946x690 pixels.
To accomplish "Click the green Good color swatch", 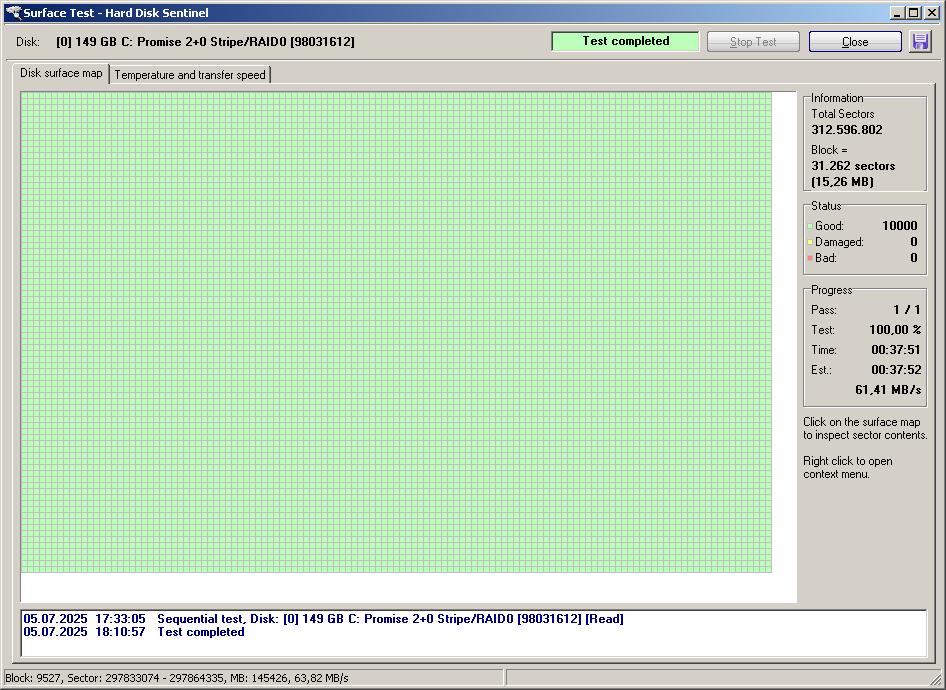I will [810, 227].
